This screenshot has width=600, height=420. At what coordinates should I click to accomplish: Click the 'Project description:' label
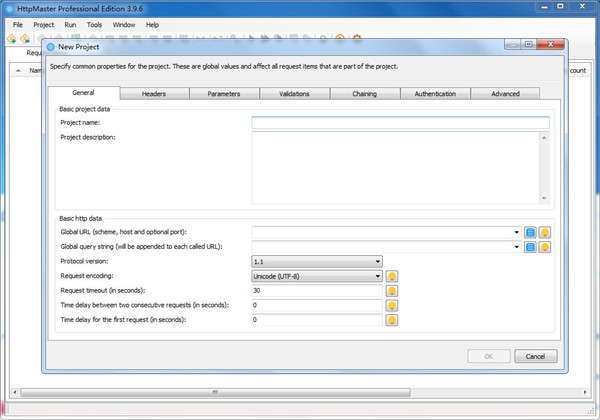[88, 137]
